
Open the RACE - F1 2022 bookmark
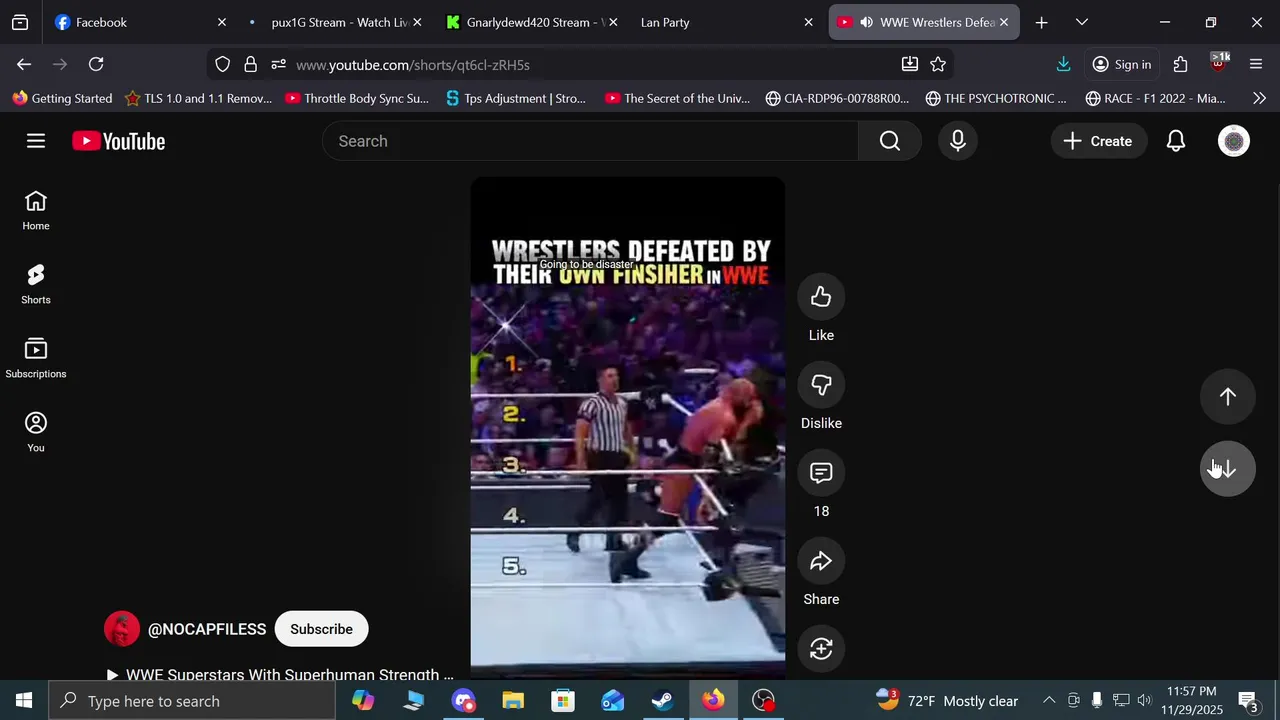1155,98
